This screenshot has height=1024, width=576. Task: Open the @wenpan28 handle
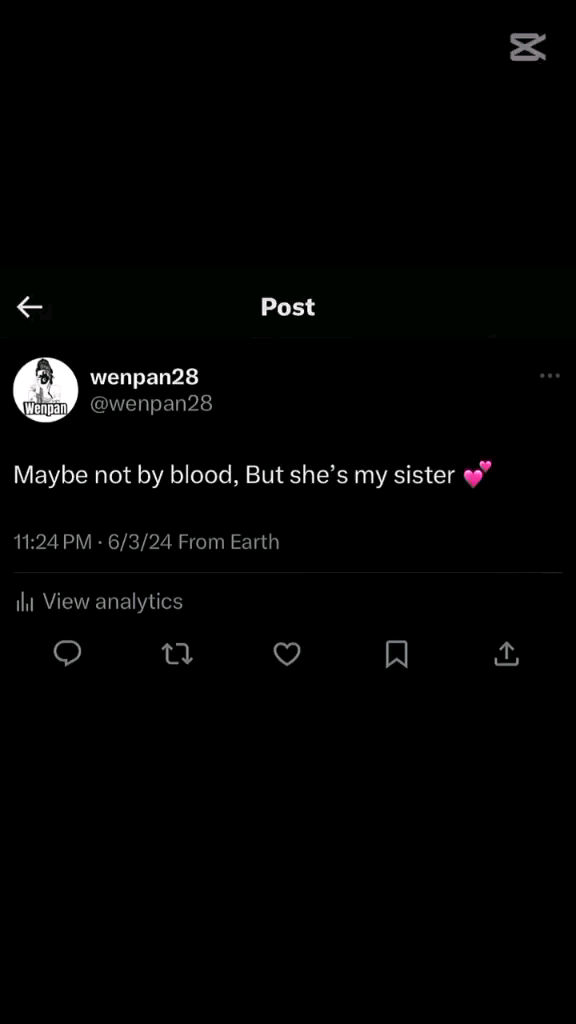[x=151, y=404]
